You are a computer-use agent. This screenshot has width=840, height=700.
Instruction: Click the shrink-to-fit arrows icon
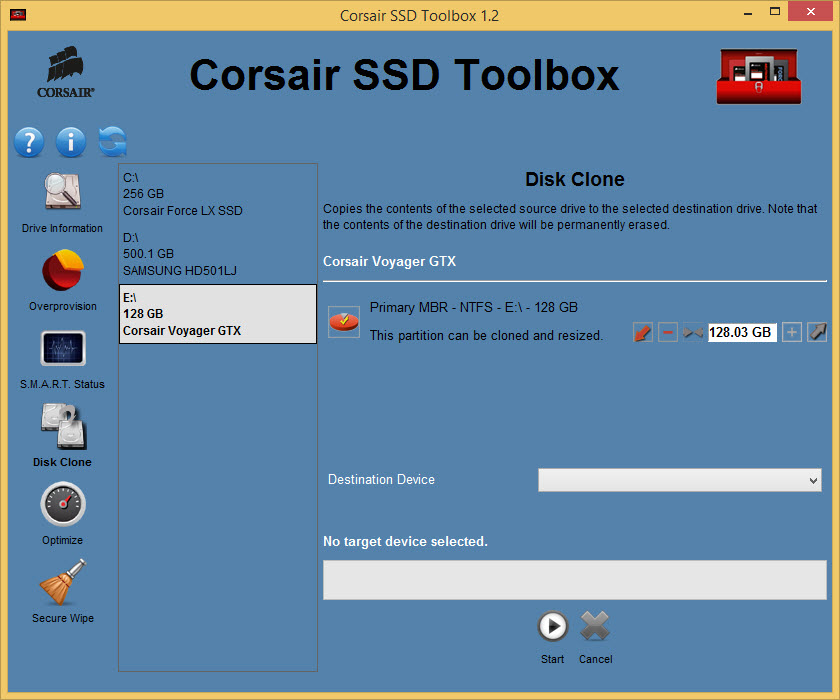(x=693, y=333)
